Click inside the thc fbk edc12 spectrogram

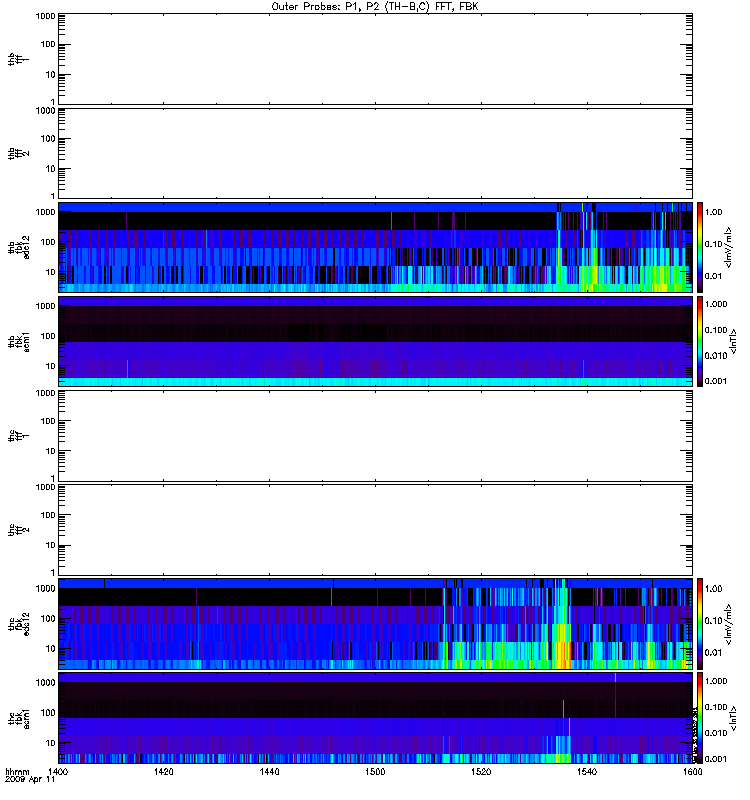[375, 624]
